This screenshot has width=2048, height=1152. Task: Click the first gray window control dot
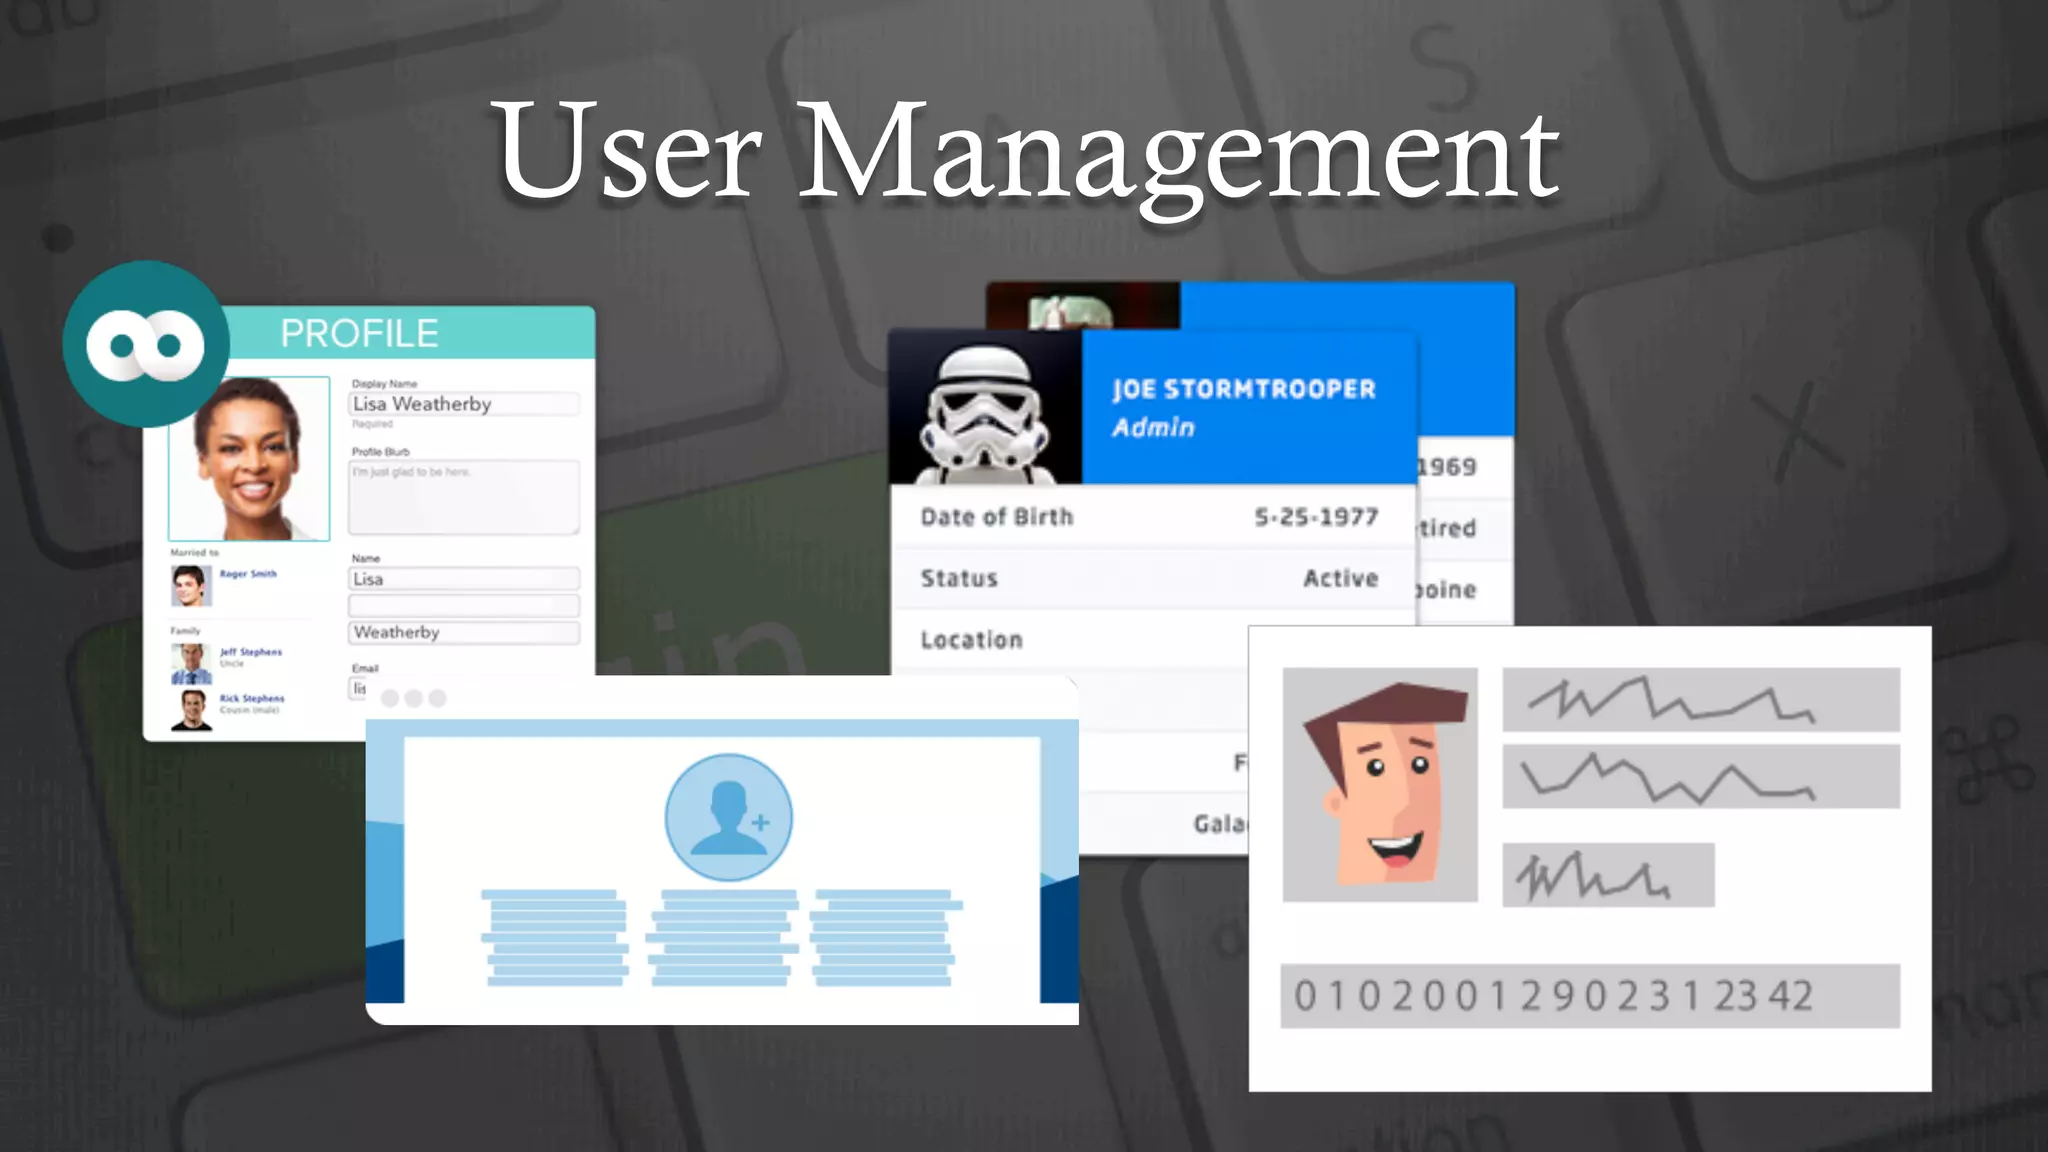(390, 698)
